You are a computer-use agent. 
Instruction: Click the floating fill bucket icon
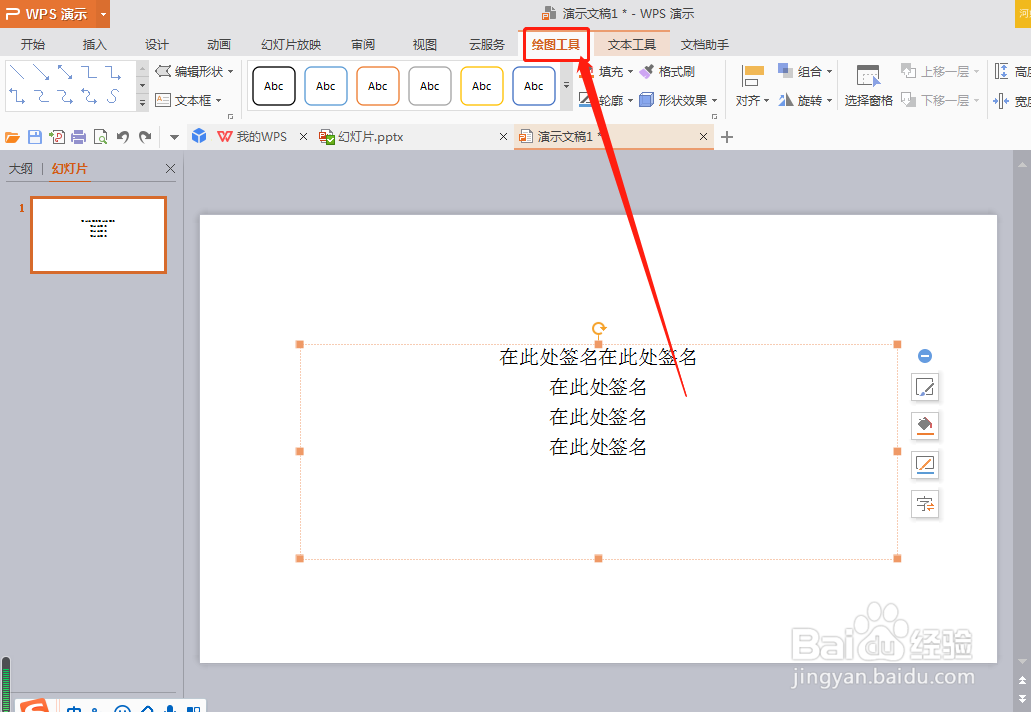click(924, 426)
